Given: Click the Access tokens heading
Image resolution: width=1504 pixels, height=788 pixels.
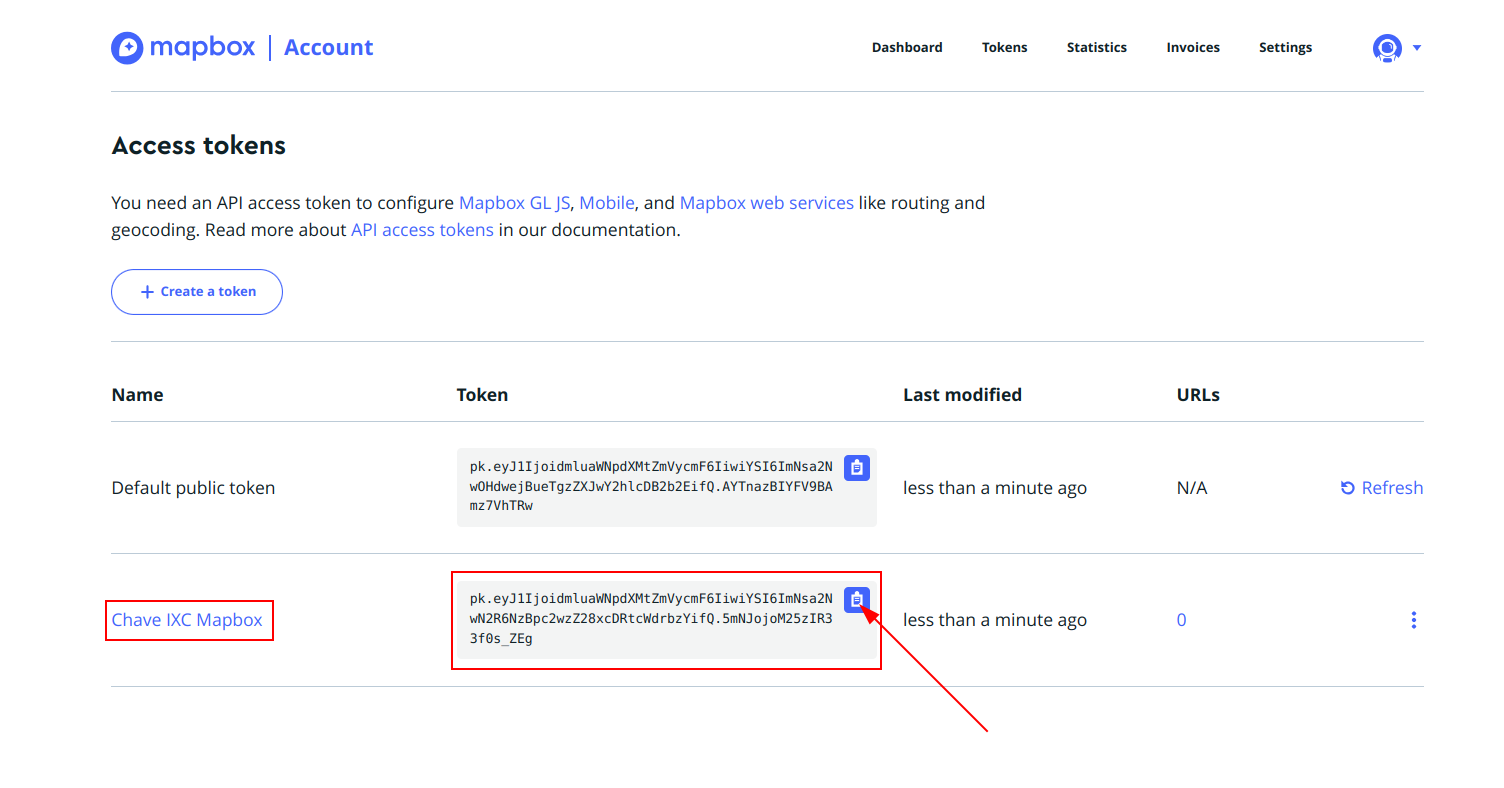Looking at the screenshot, I should (x=199, y=146).
